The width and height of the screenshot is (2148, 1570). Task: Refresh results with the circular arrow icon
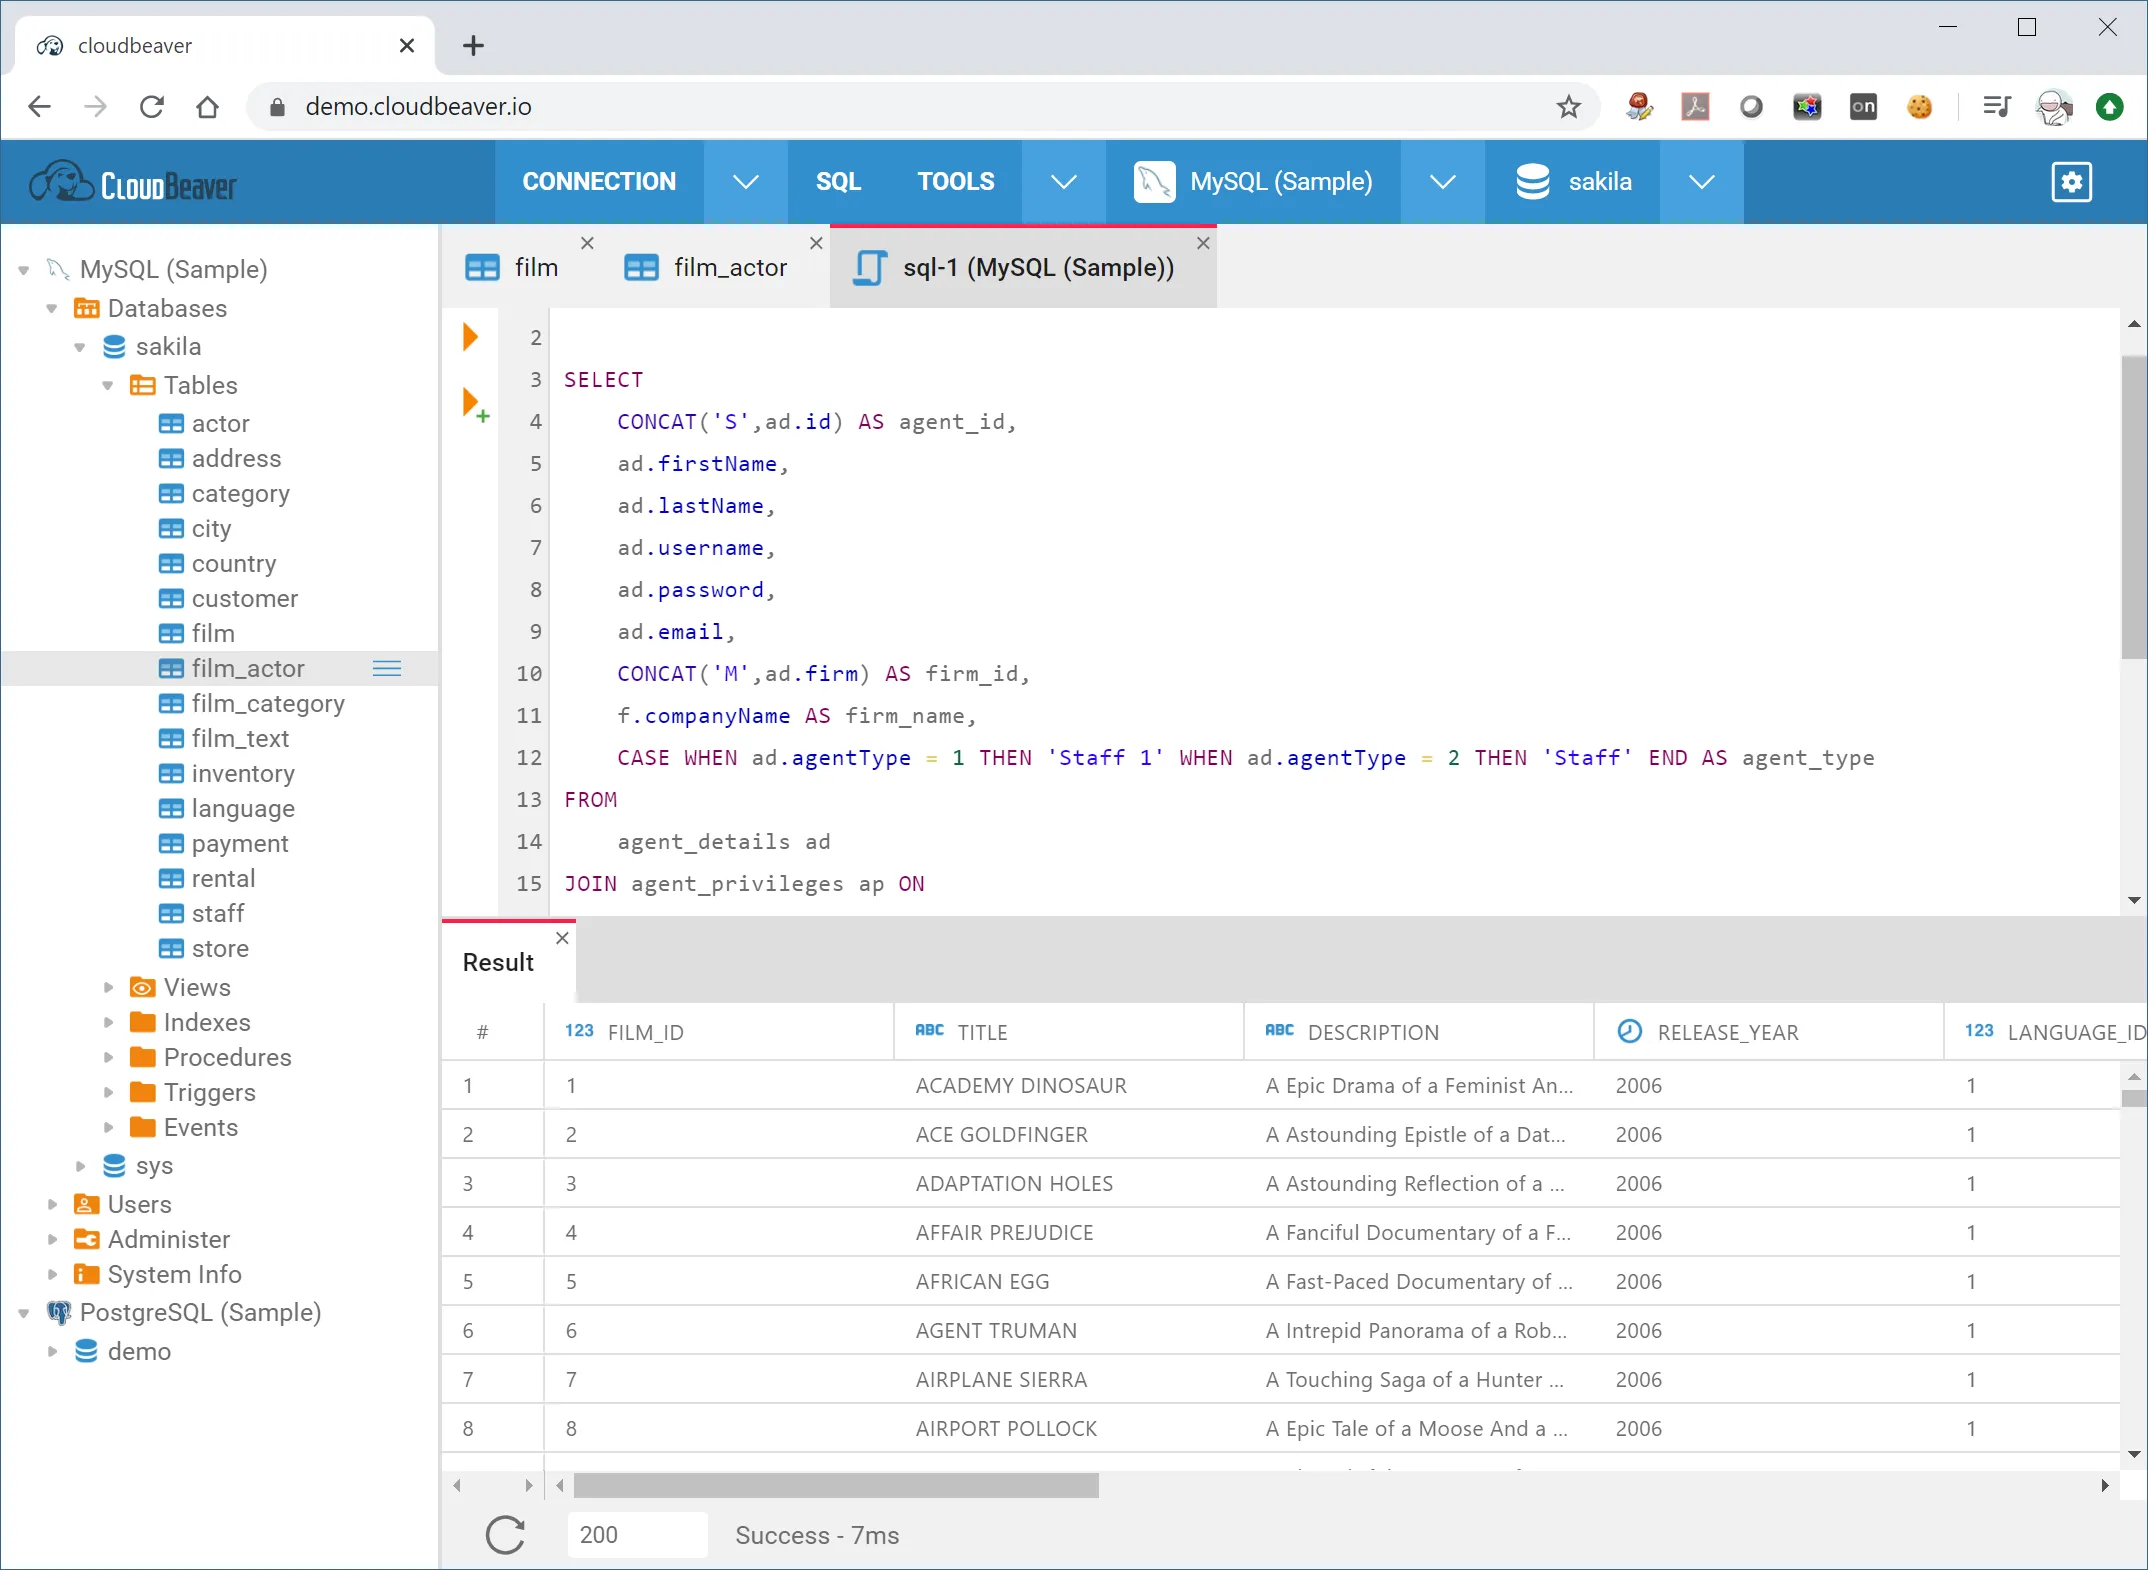coord(505,1536)
